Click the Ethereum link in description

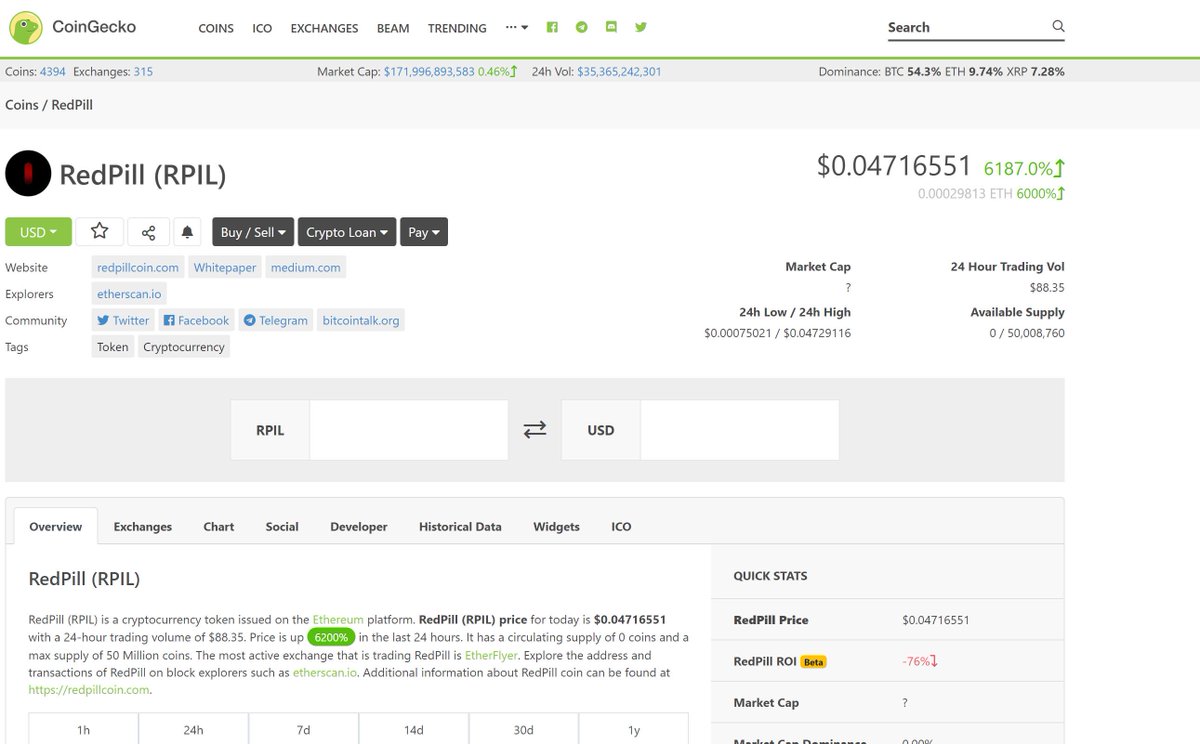(x=338, y=620)
